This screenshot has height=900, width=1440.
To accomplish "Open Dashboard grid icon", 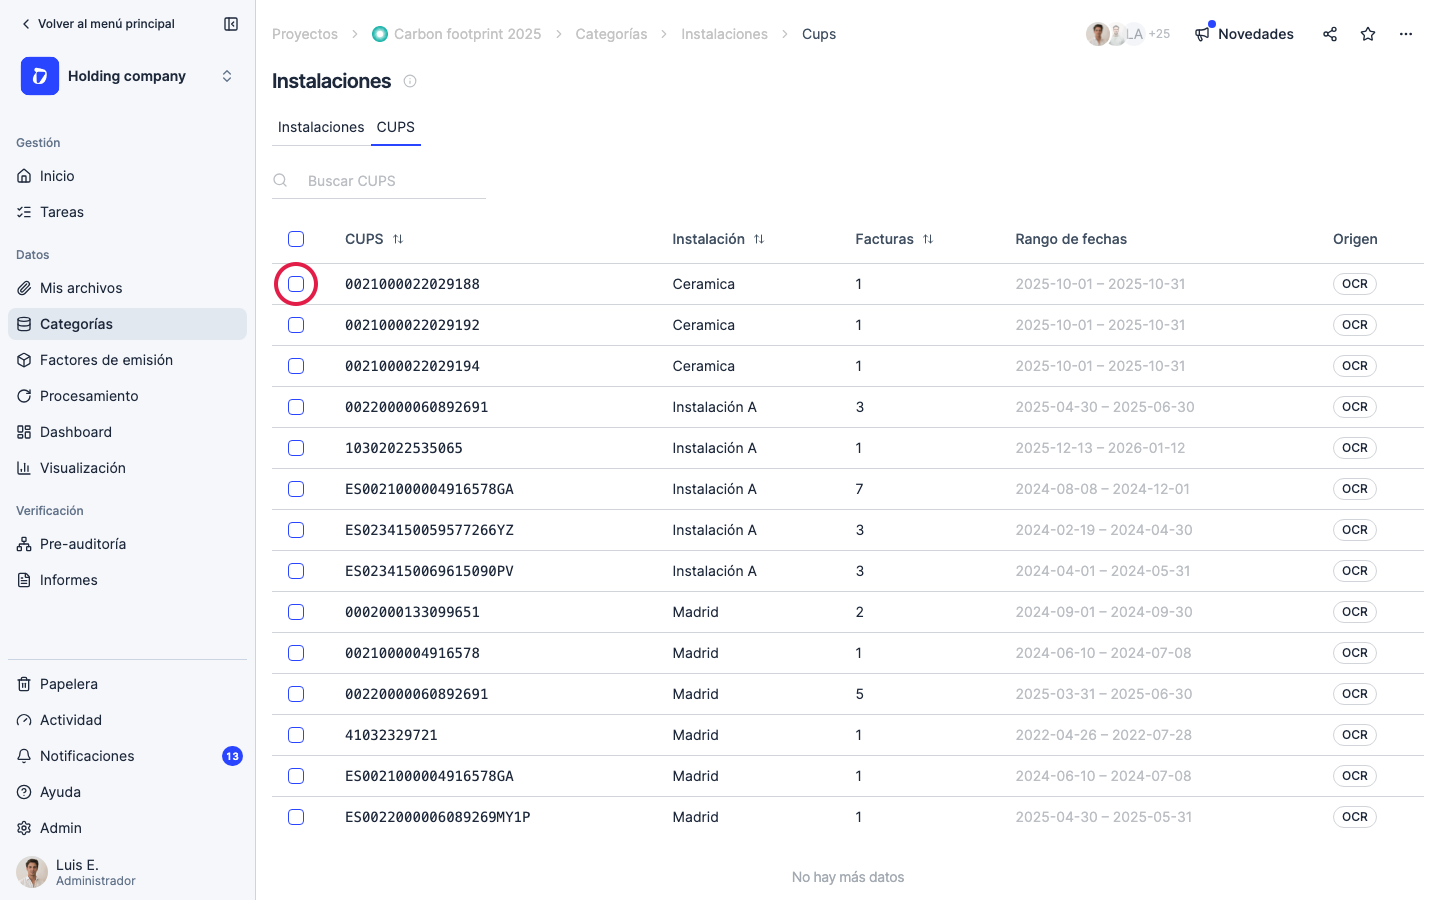I will click(x=24, y=432).
